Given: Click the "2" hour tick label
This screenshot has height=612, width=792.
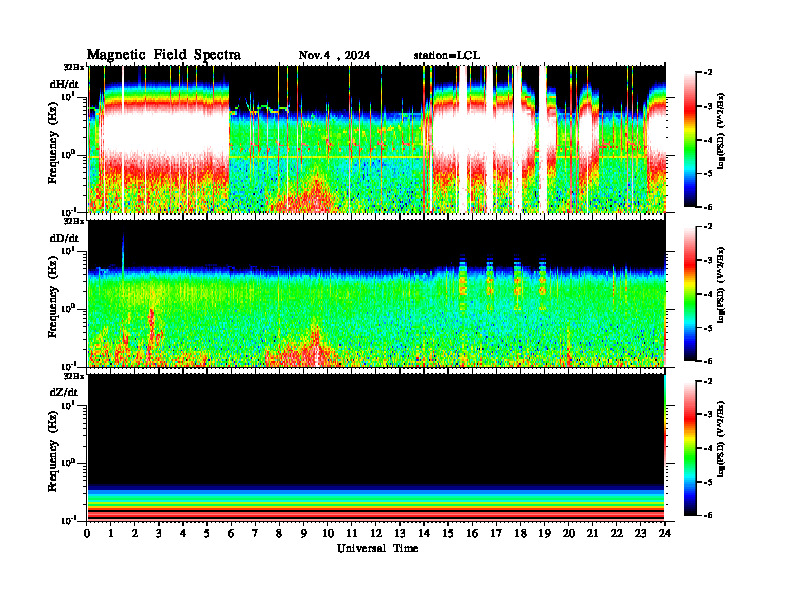Looking at the screenshot, I should point(135,533).
